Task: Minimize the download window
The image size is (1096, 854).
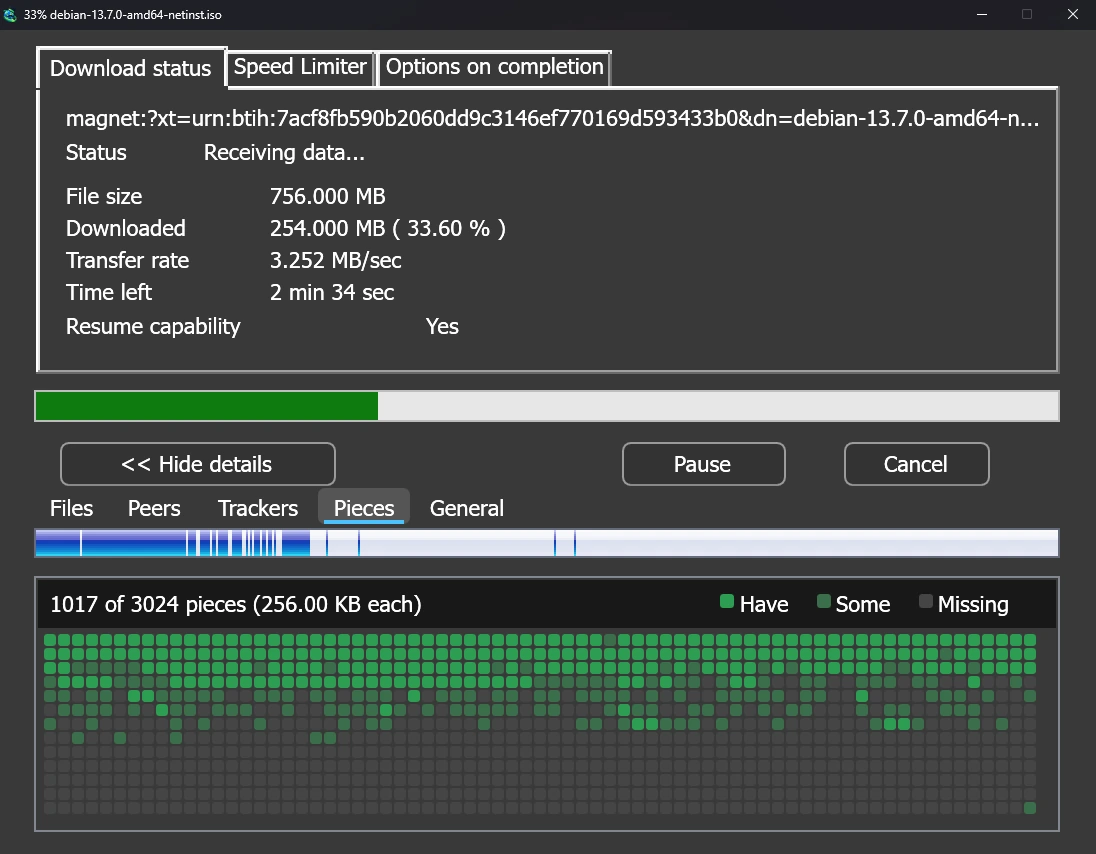Action: click(981, 15)
